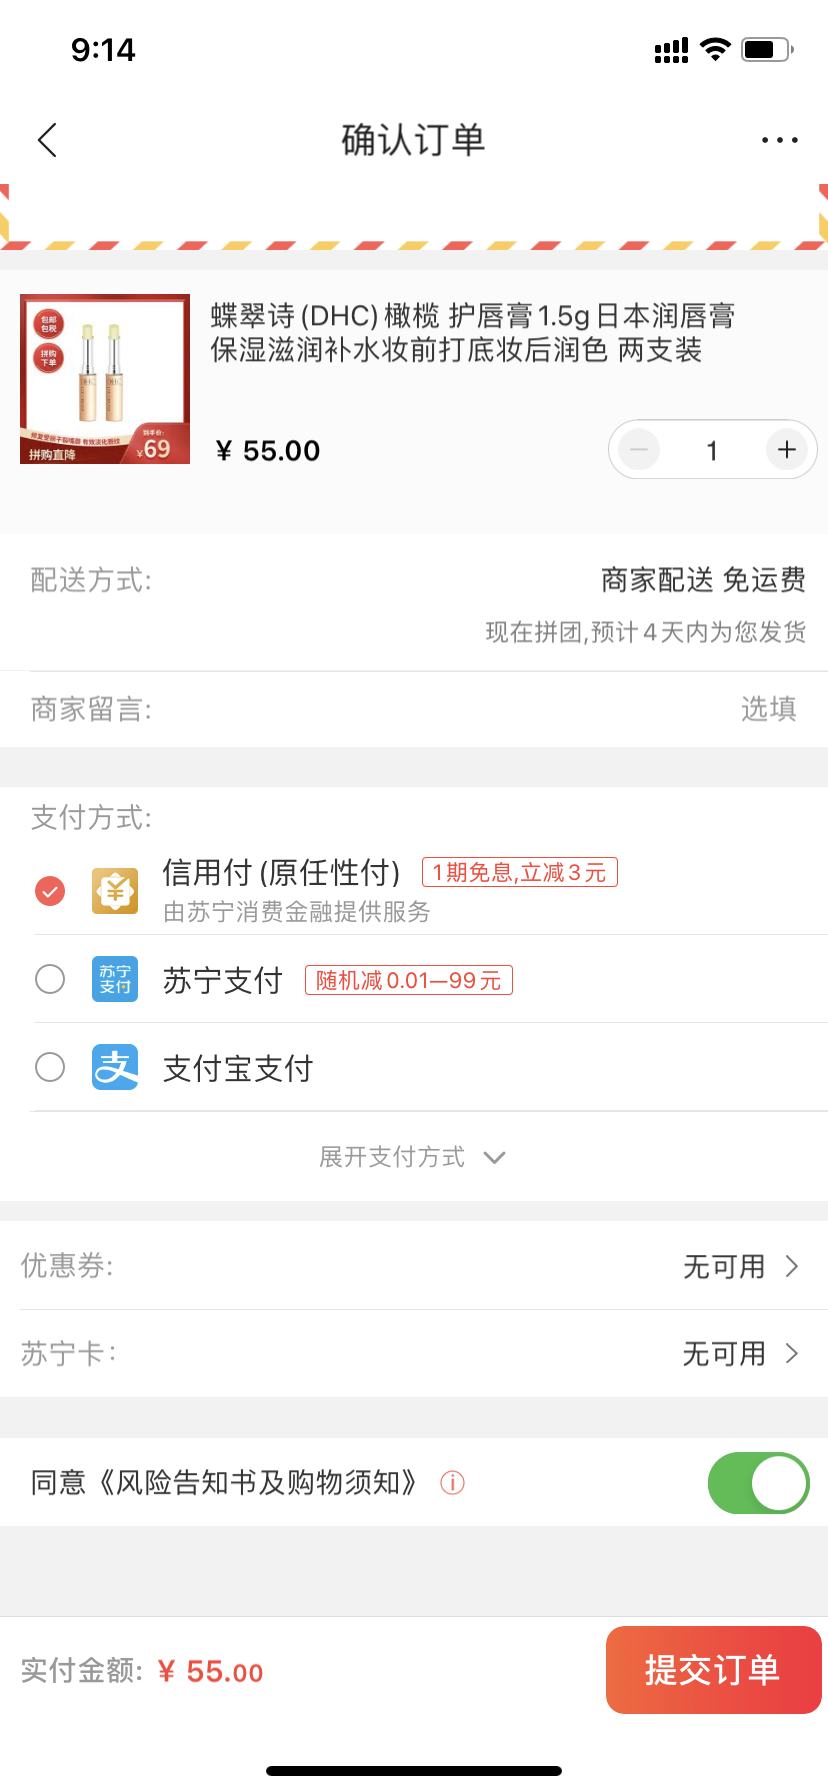Open 优惠券 coupon selection chevron
The width and height of the screenshot is (828, 1792).
(792, 1266)
